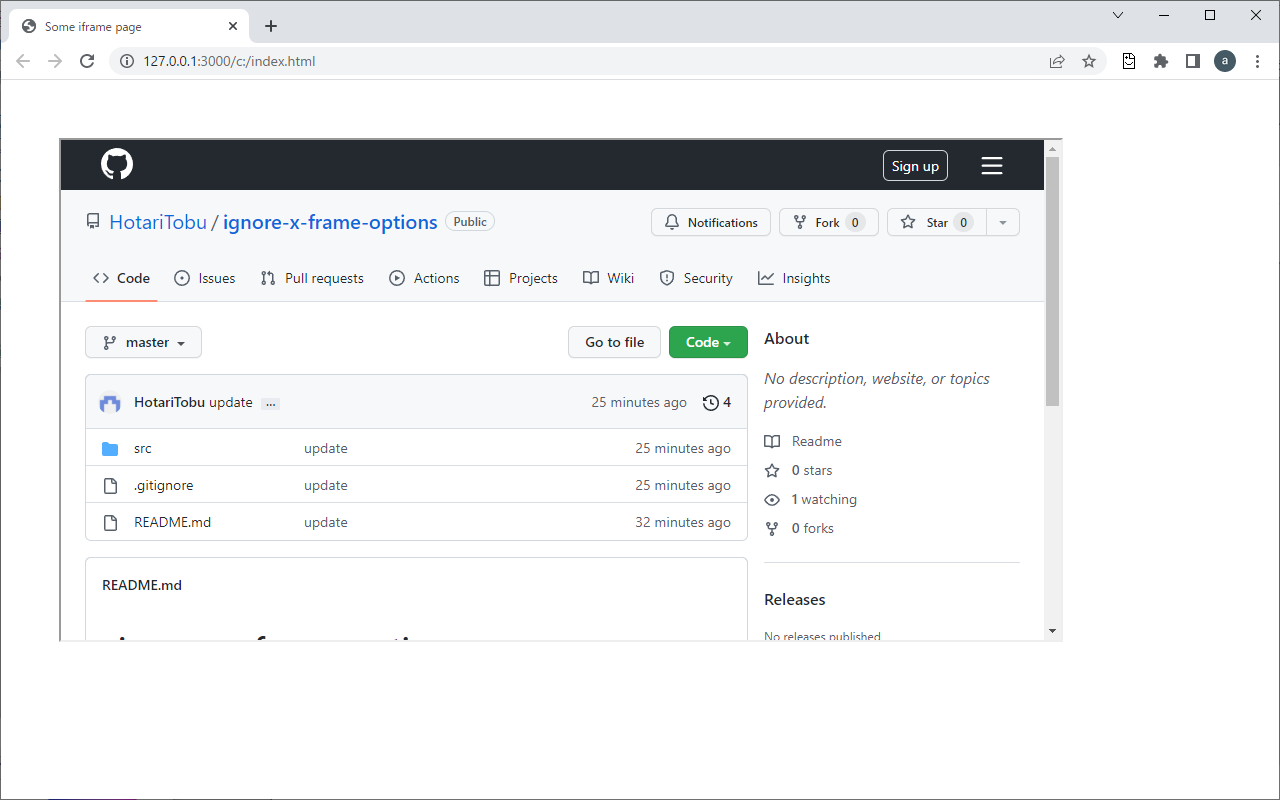Go back in Chrome

click(x=23, y=61)
